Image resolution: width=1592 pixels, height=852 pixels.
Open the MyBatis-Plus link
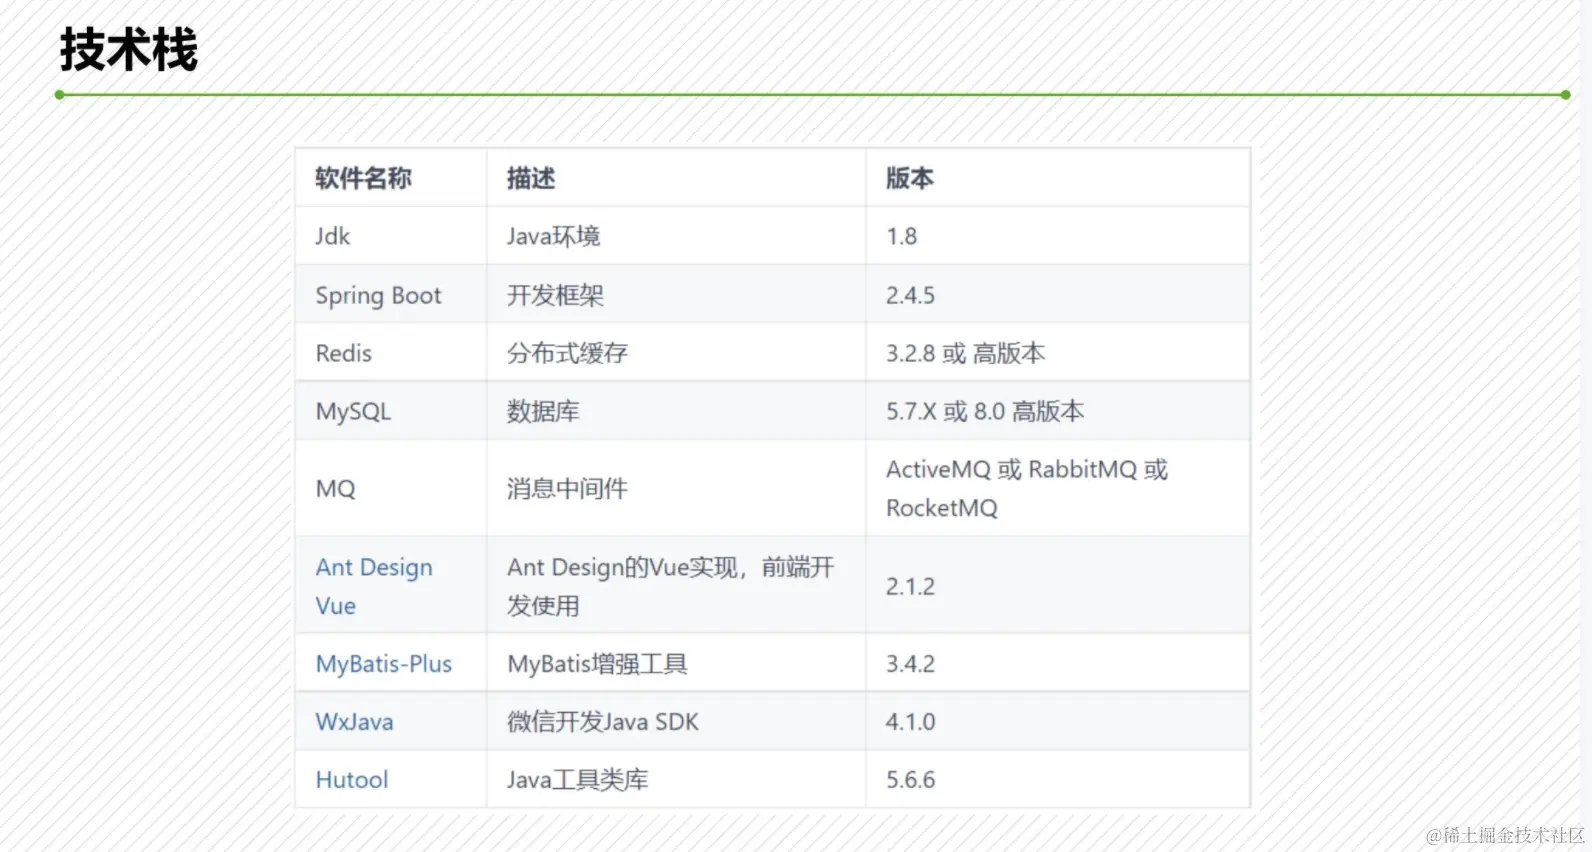[x=384, y=664]
